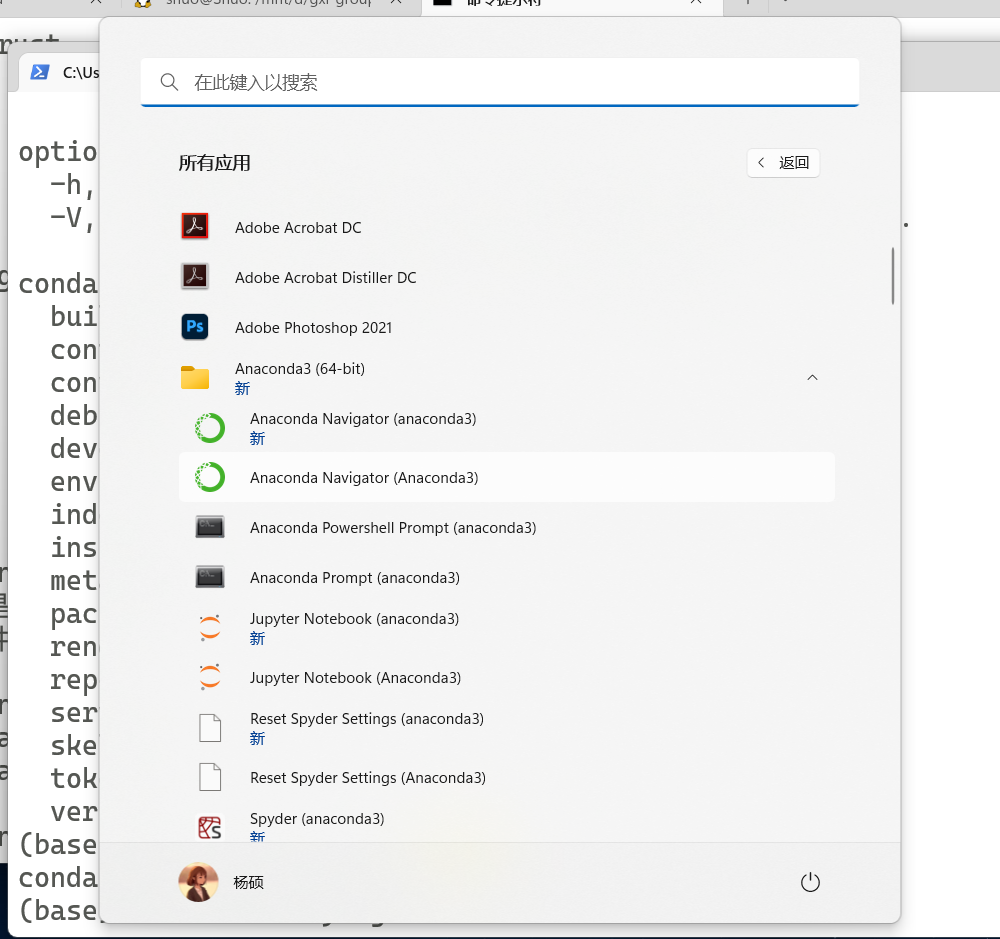
Task: Select Spyder (anaconda3) label
Action: pyautogui.click(x=317, y=818)
